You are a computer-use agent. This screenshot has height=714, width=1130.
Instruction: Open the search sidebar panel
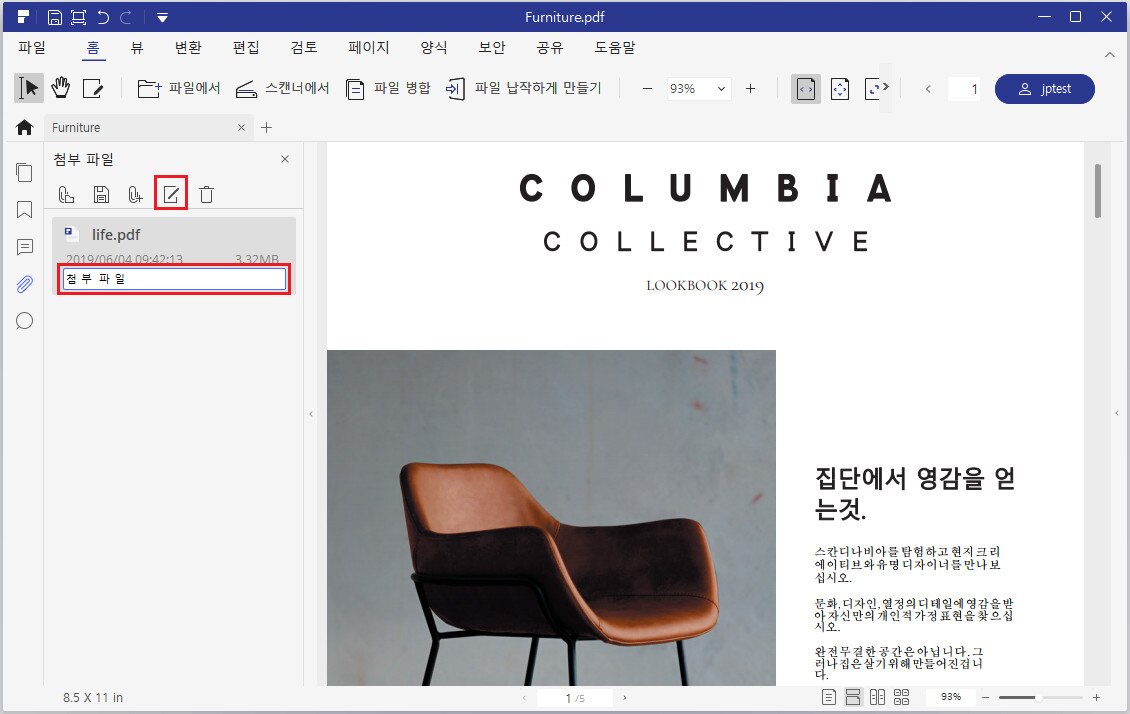(25, 321)
